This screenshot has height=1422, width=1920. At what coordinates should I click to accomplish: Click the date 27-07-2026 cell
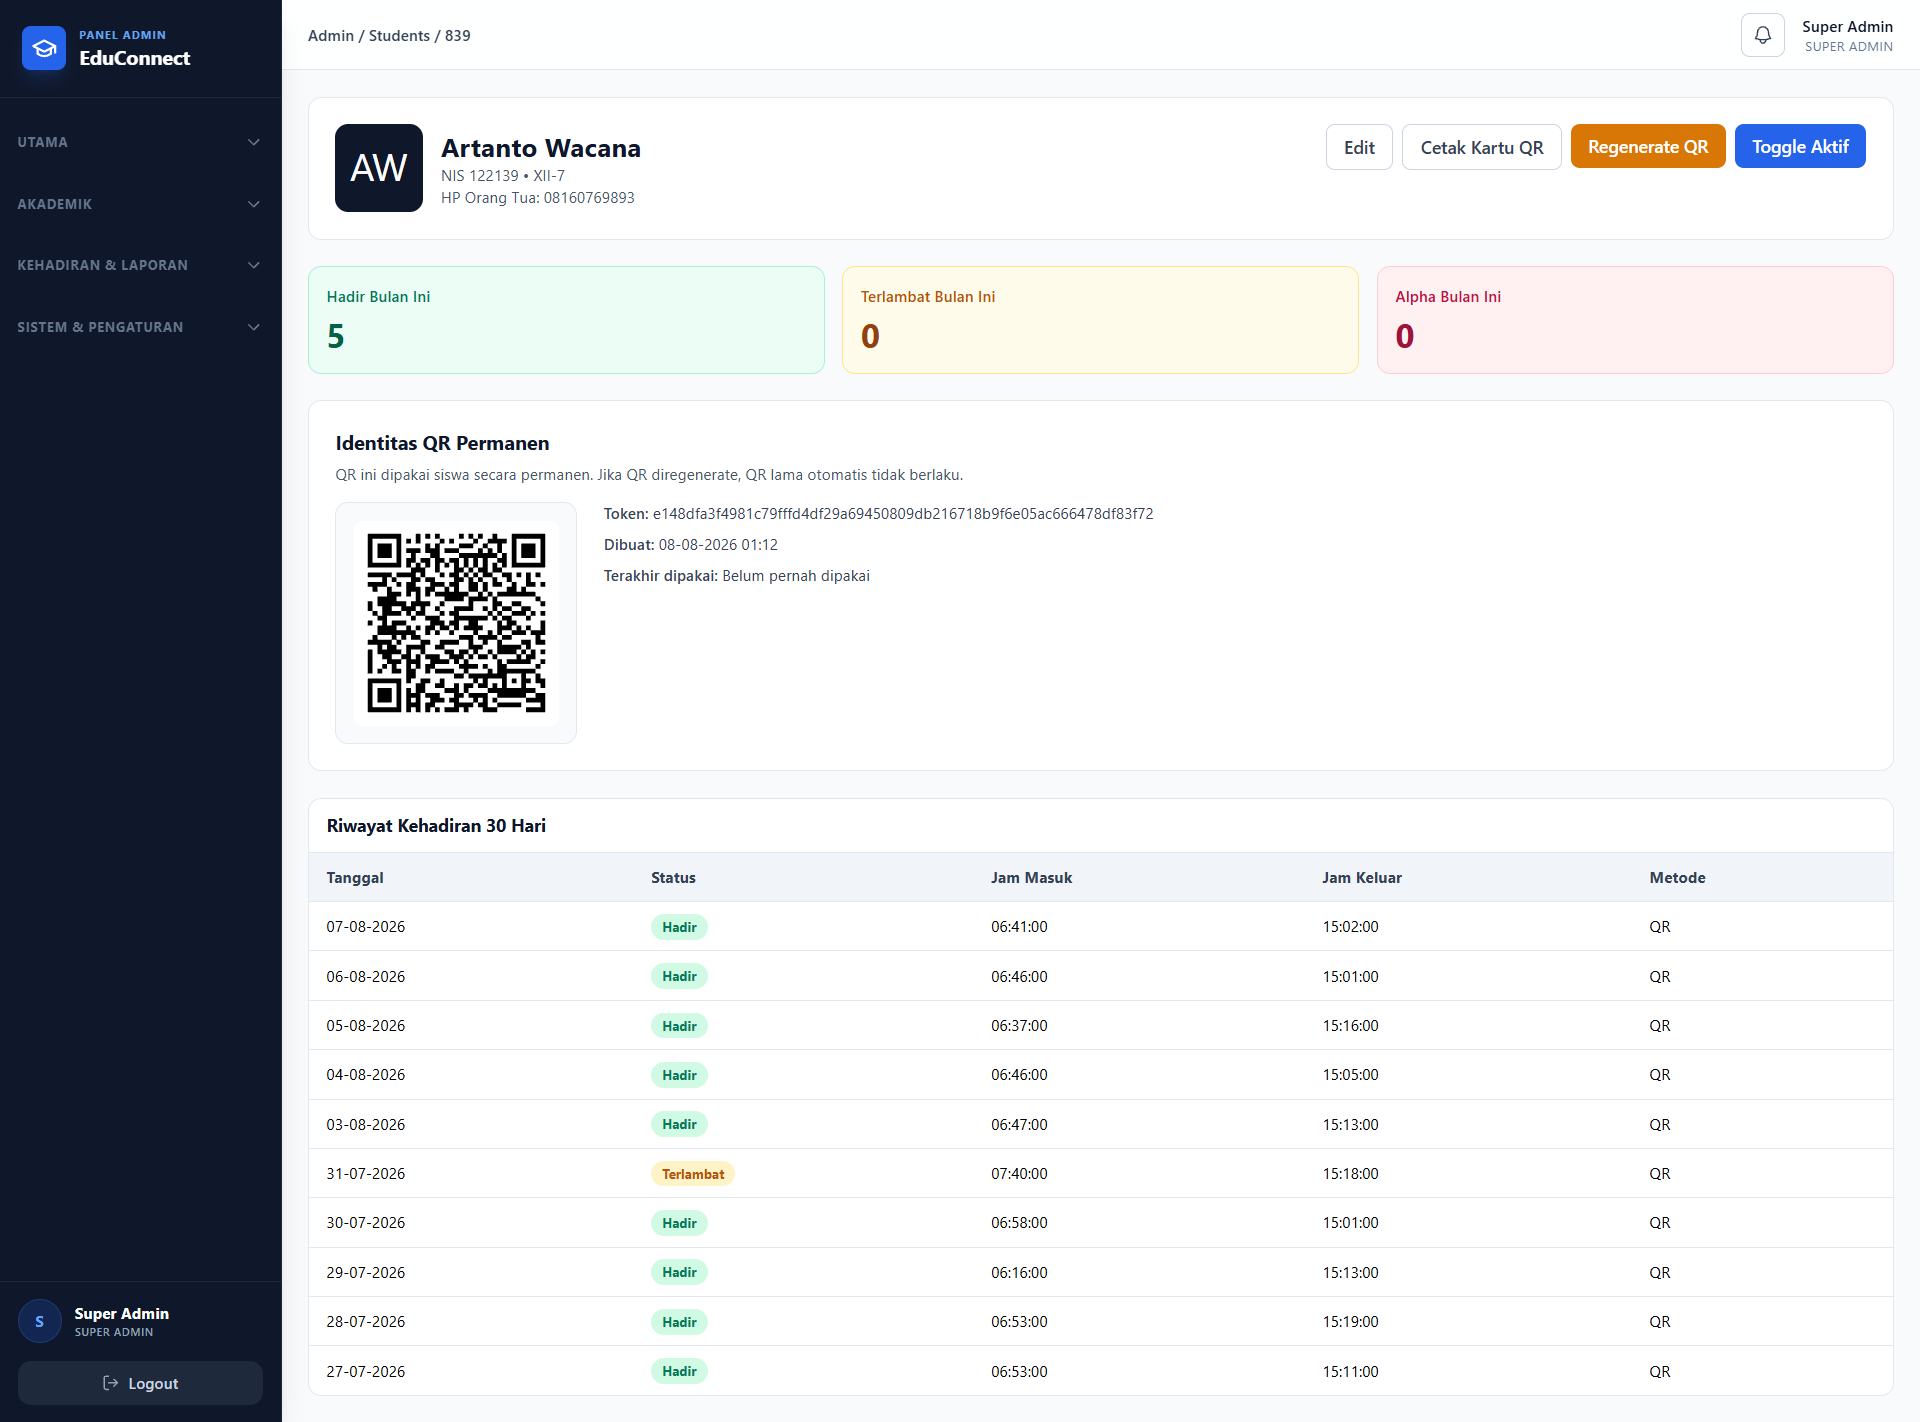pyautogui.click(x=366, y=1371)
